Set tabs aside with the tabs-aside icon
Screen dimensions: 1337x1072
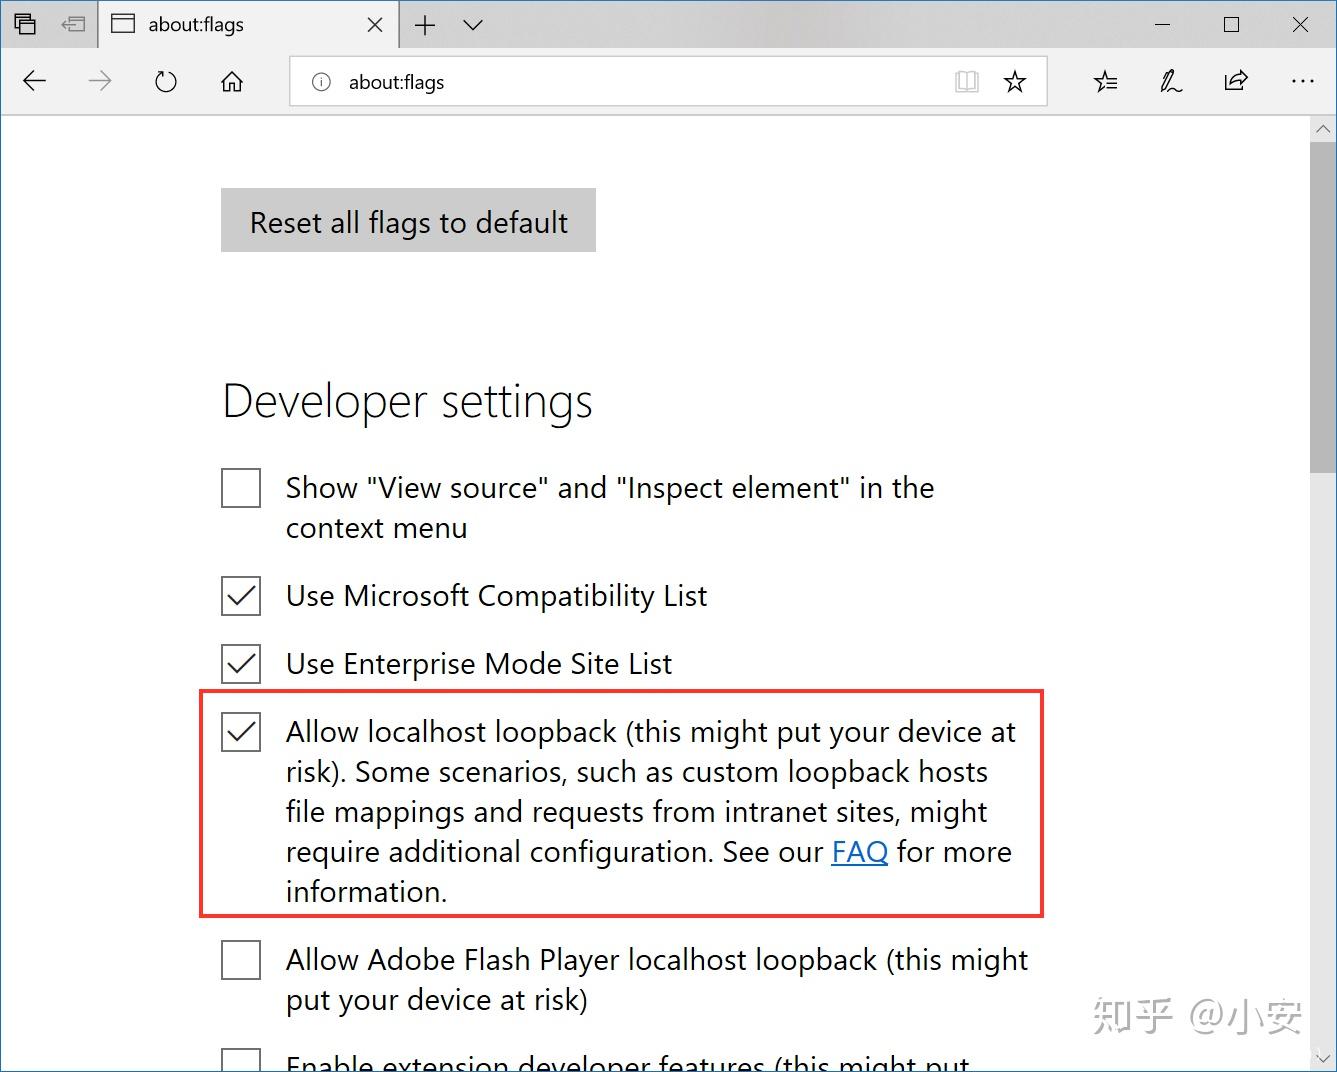26,24
